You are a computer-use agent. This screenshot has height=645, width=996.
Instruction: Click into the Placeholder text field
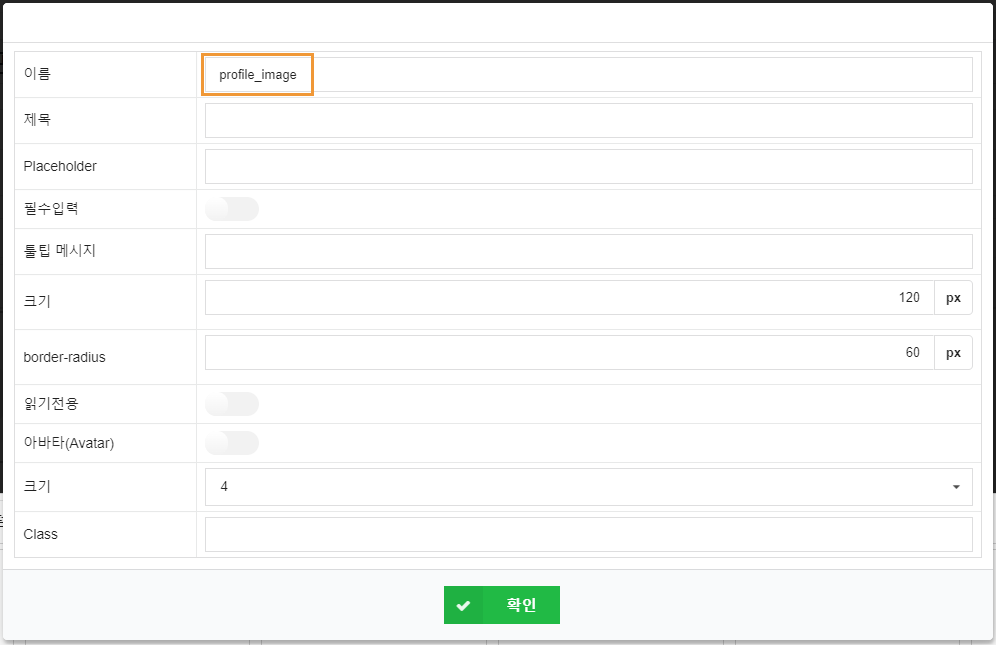tap(588, 166)
